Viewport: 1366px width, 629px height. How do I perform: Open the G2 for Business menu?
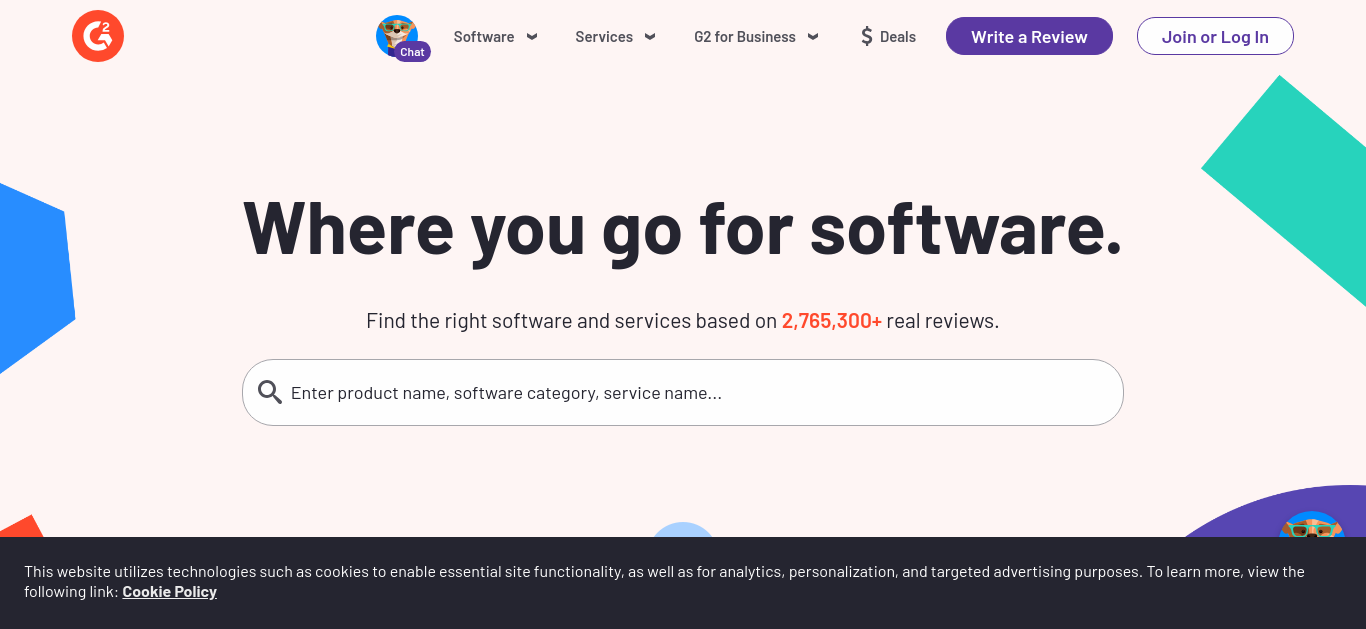tap(745, 37)
